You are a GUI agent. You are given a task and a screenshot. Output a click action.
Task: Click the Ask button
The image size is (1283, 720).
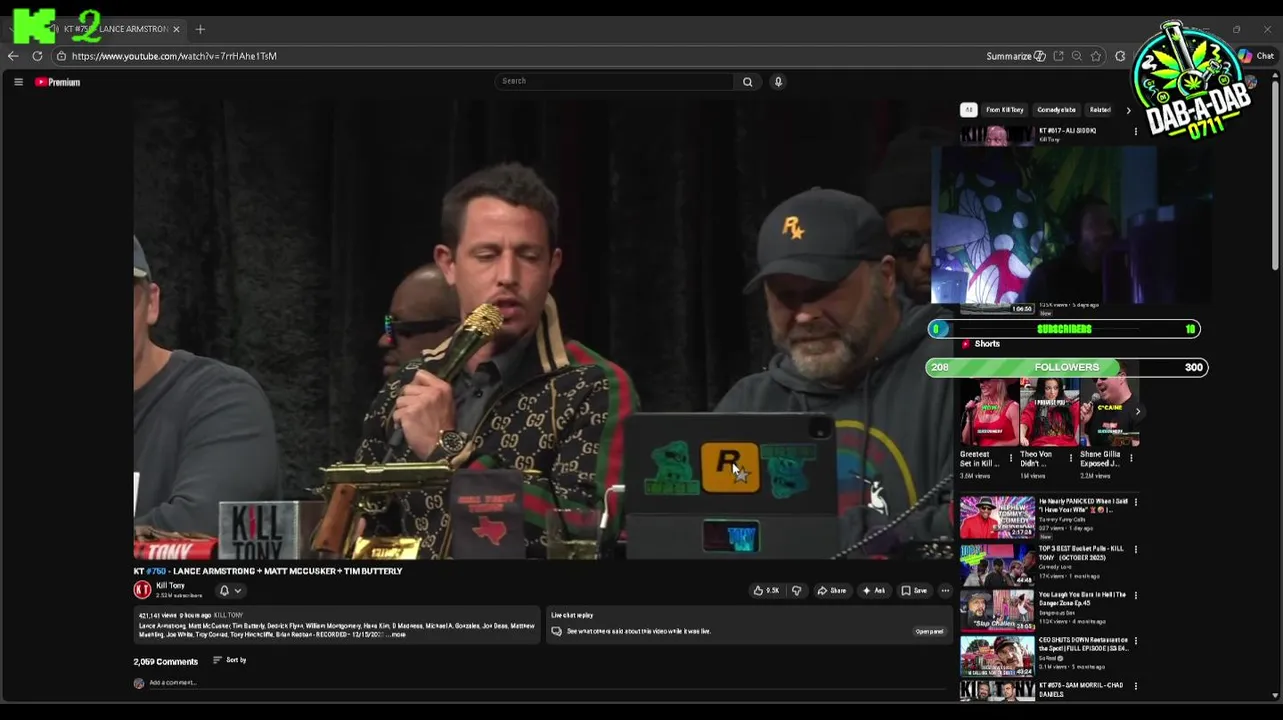click(874, 590)
